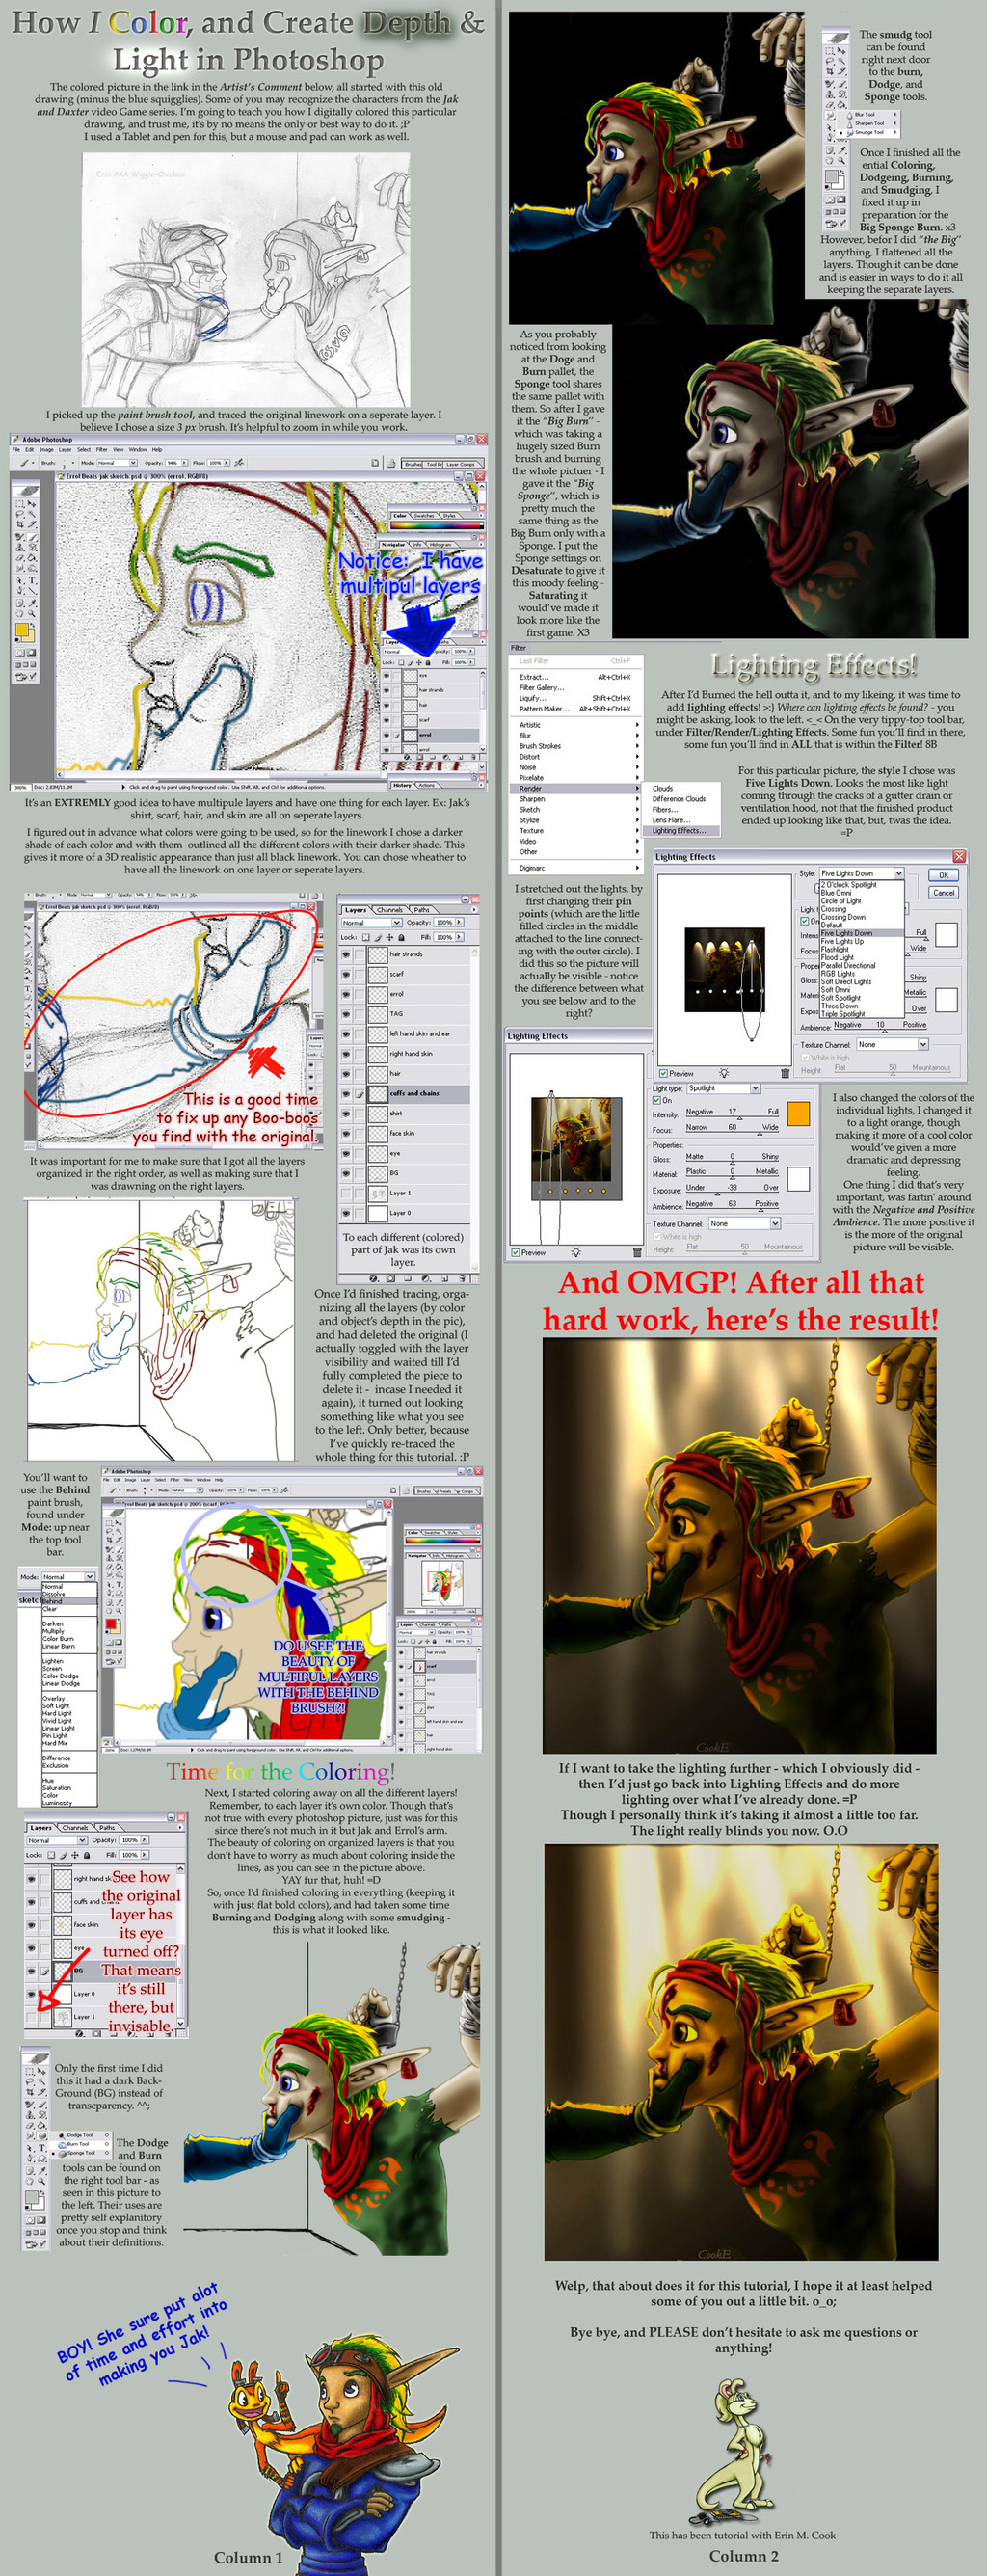Open Light type Spotlight dropdown
Screen dimensions: 987x2576
point(723,1088)
